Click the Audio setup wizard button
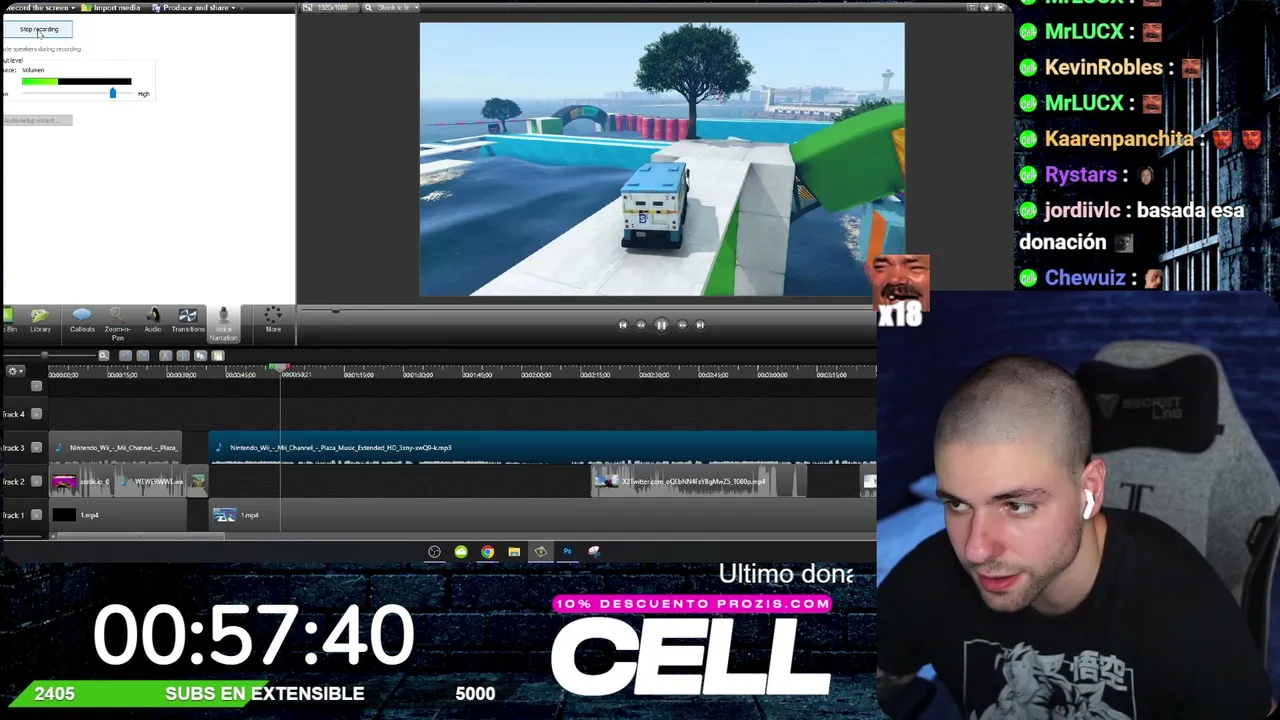1280x720 pixels. (x=37, y=120)
